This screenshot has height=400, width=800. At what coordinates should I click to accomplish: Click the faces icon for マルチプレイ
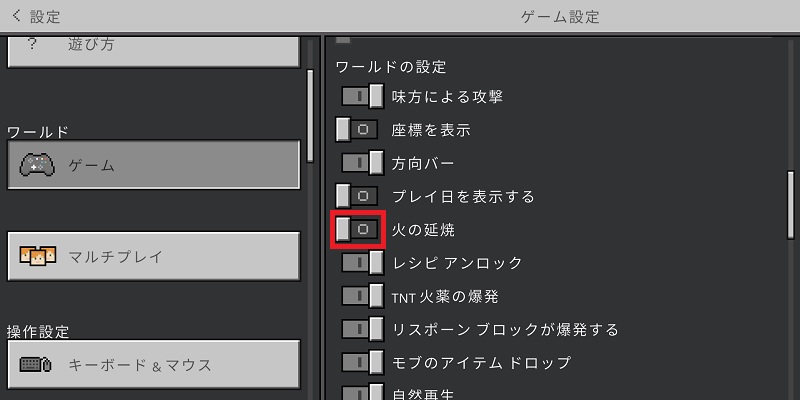pos(37,256)
